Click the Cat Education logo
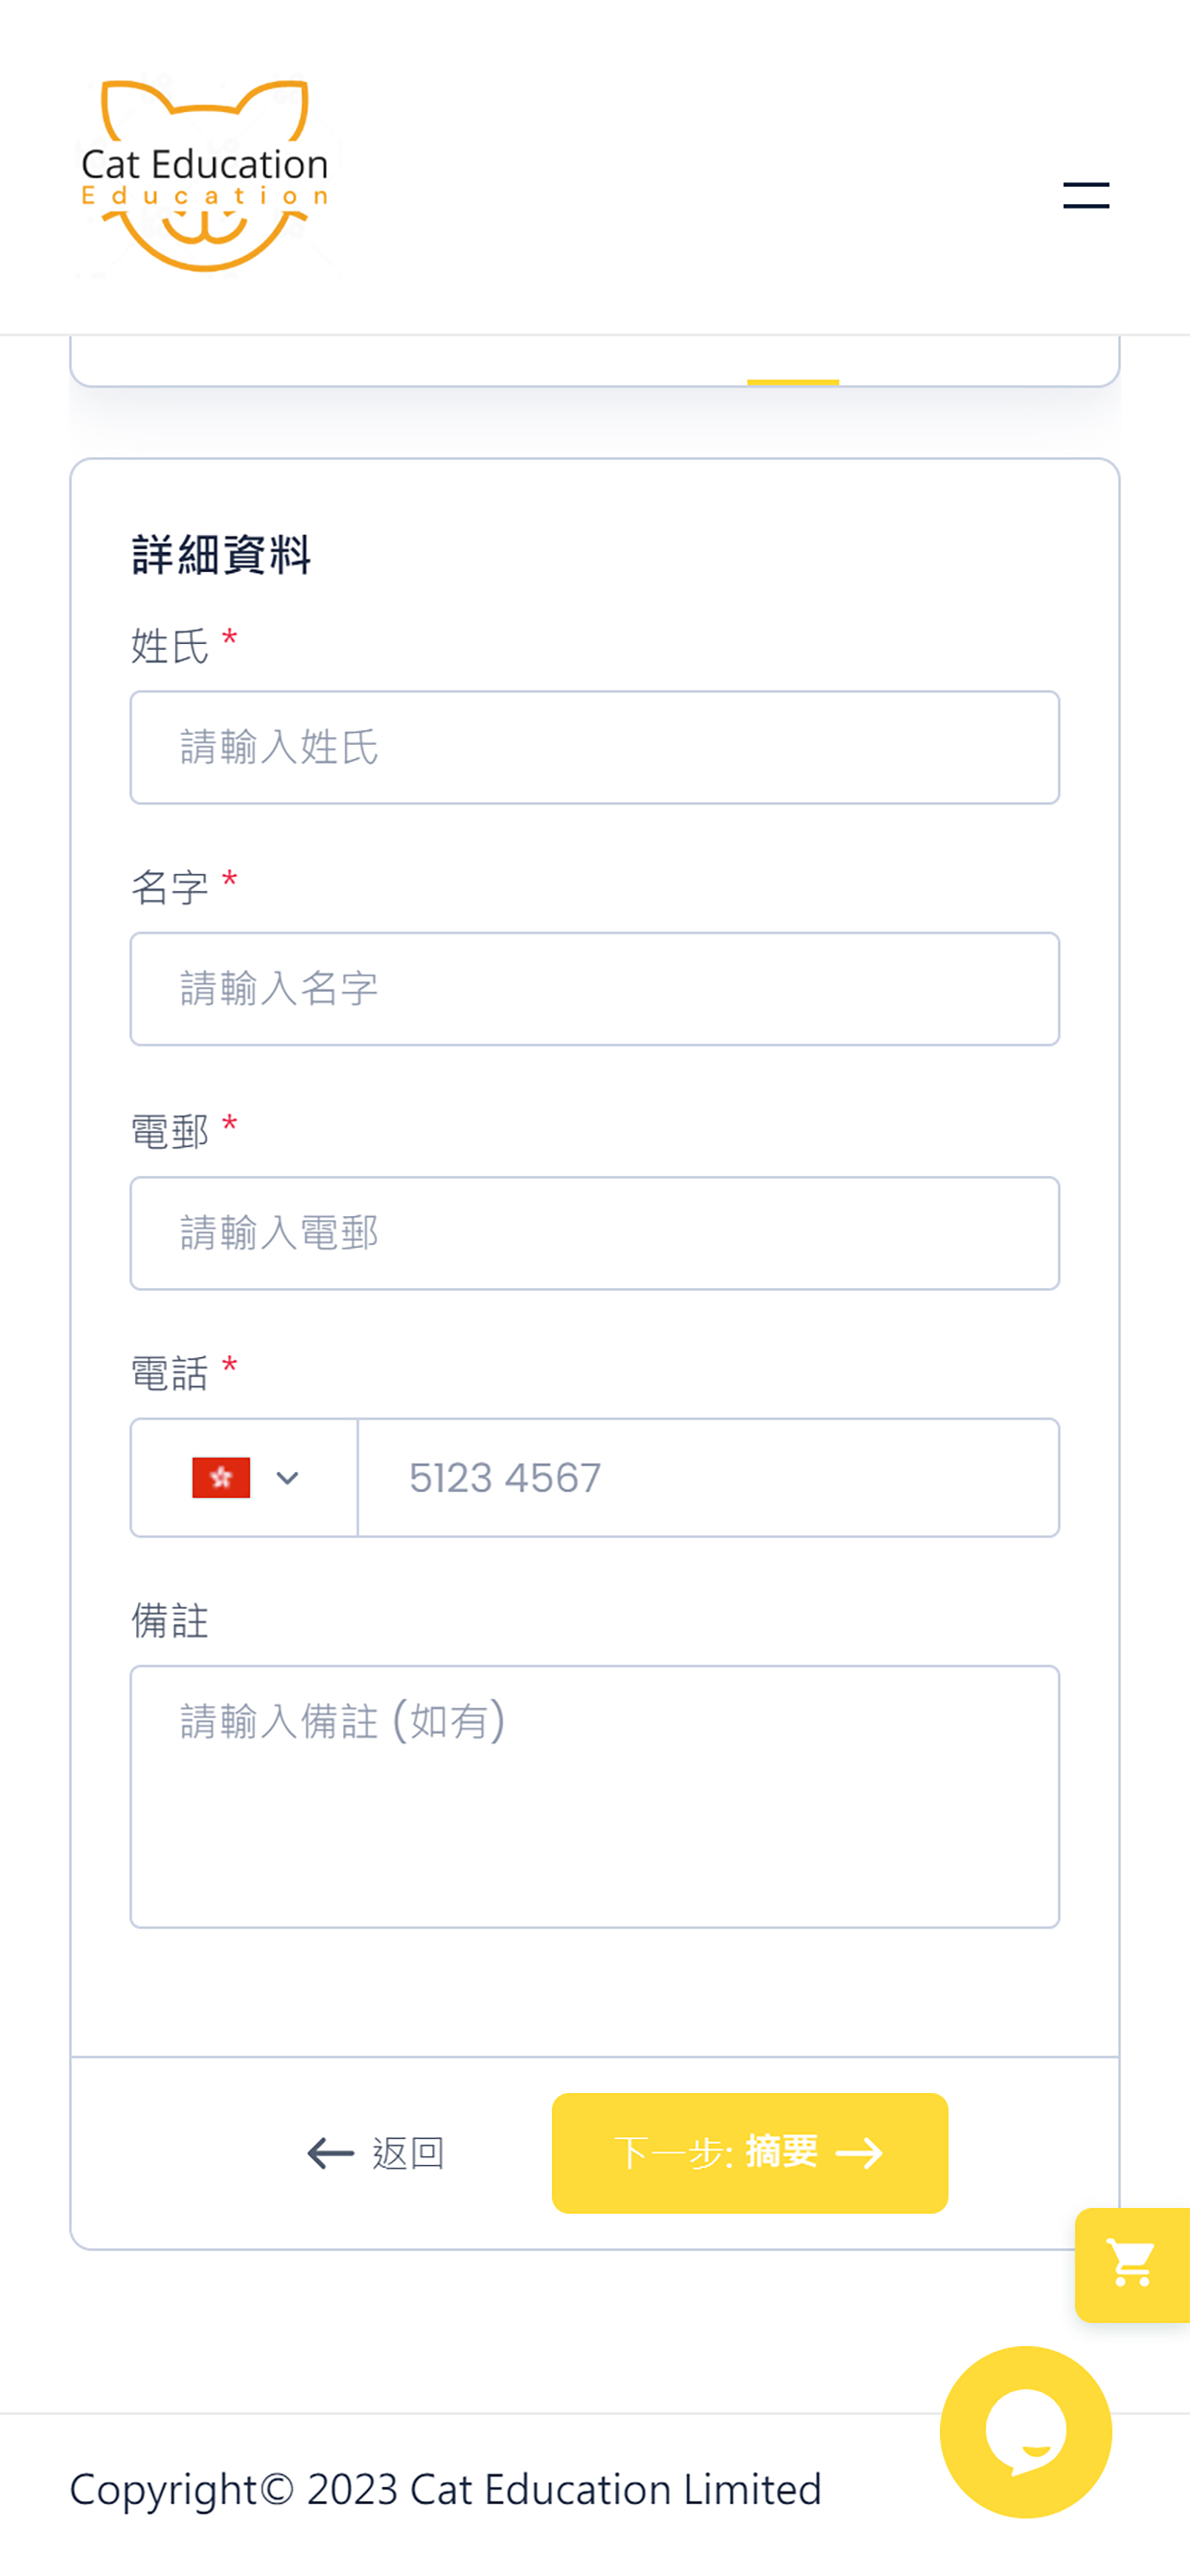Viewport: 1190px width, 2576px height. click(206, 176)
